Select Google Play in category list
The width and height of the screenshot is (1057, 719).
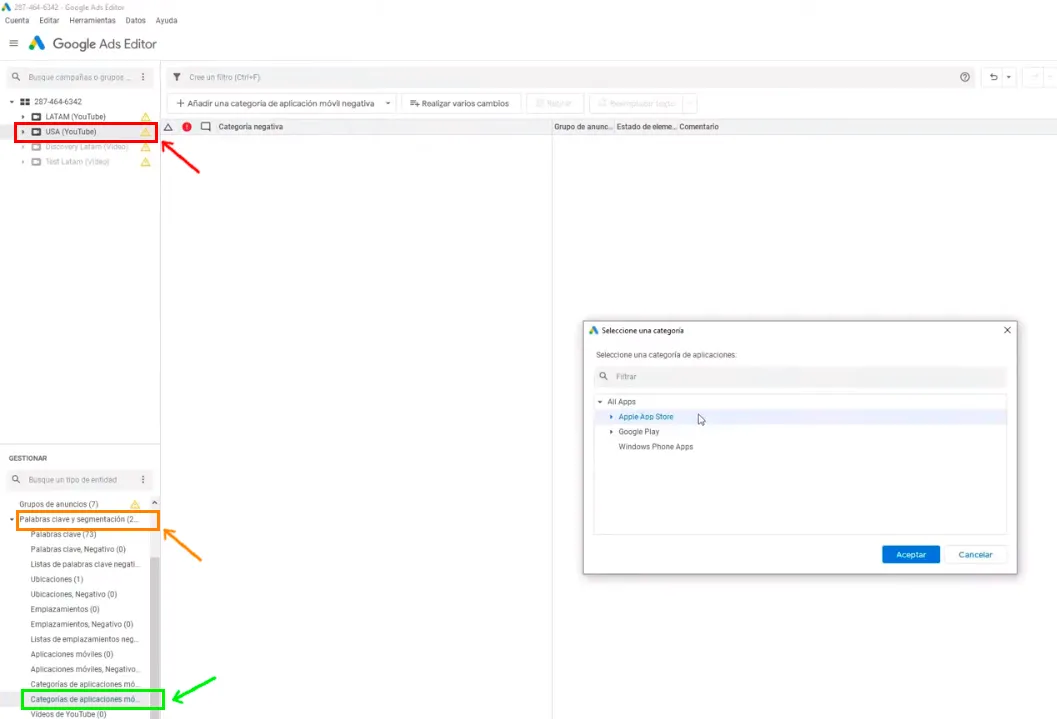[x=638, y=431]
